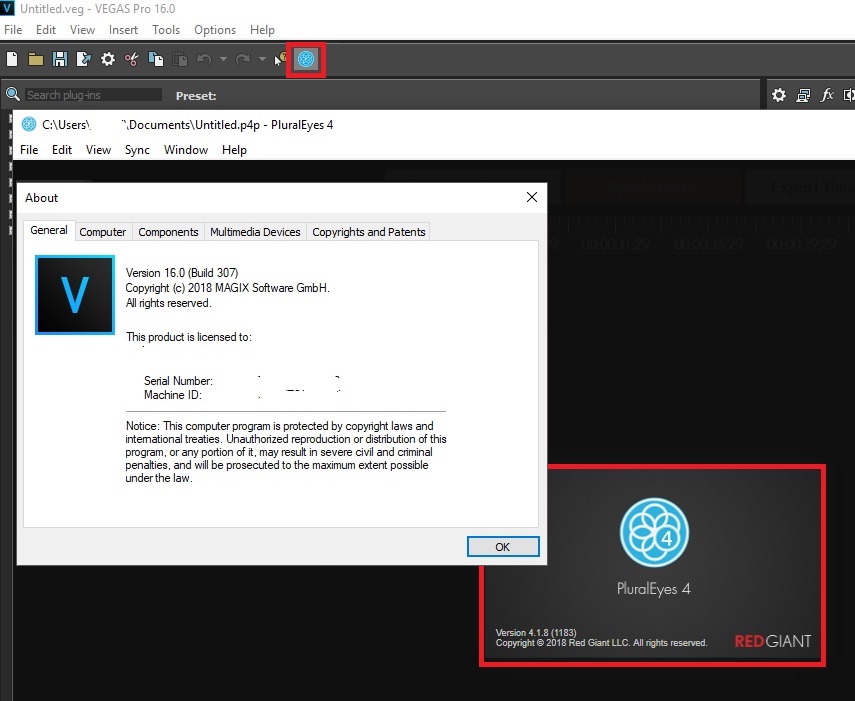Screen dimensions: 855x701
Task: Click the Copy icon in toolbar
Action: coord(156,59)
